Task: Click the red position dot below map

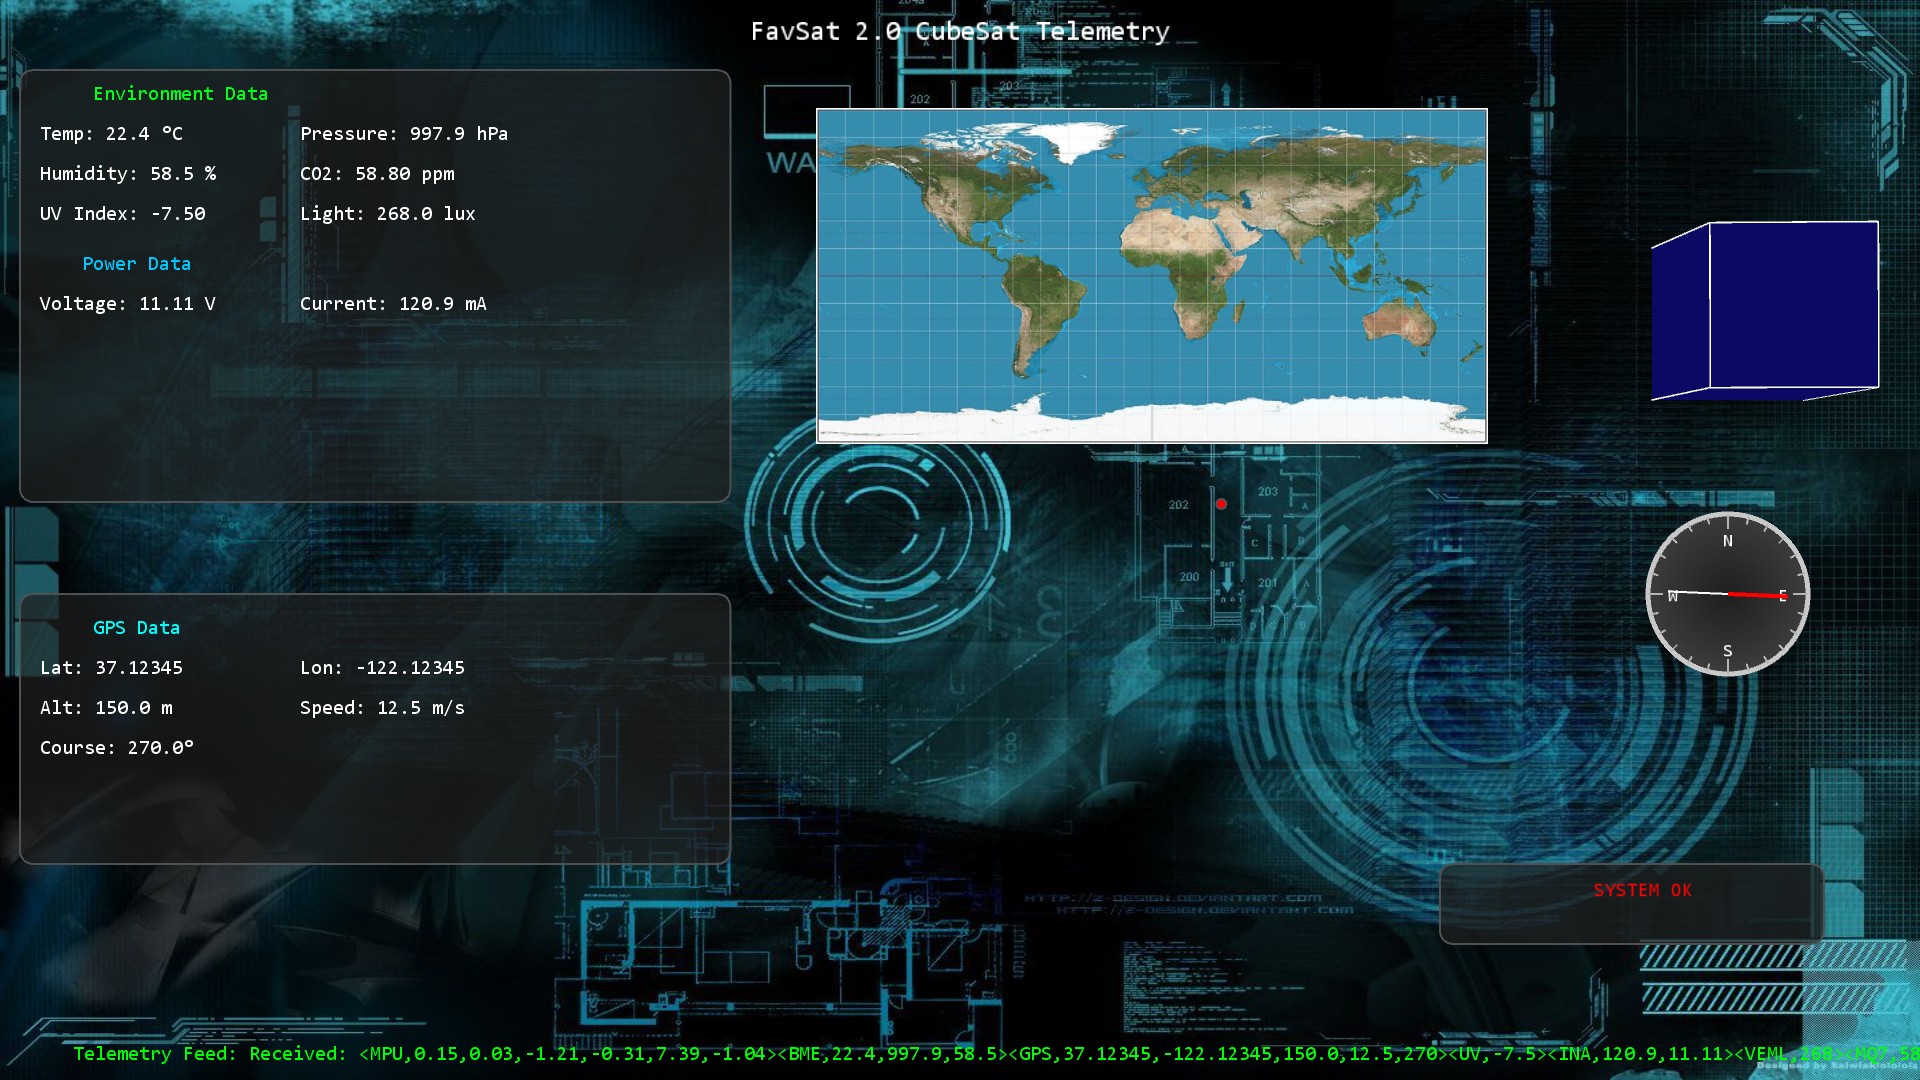Action: click(x=1221, y=504)
